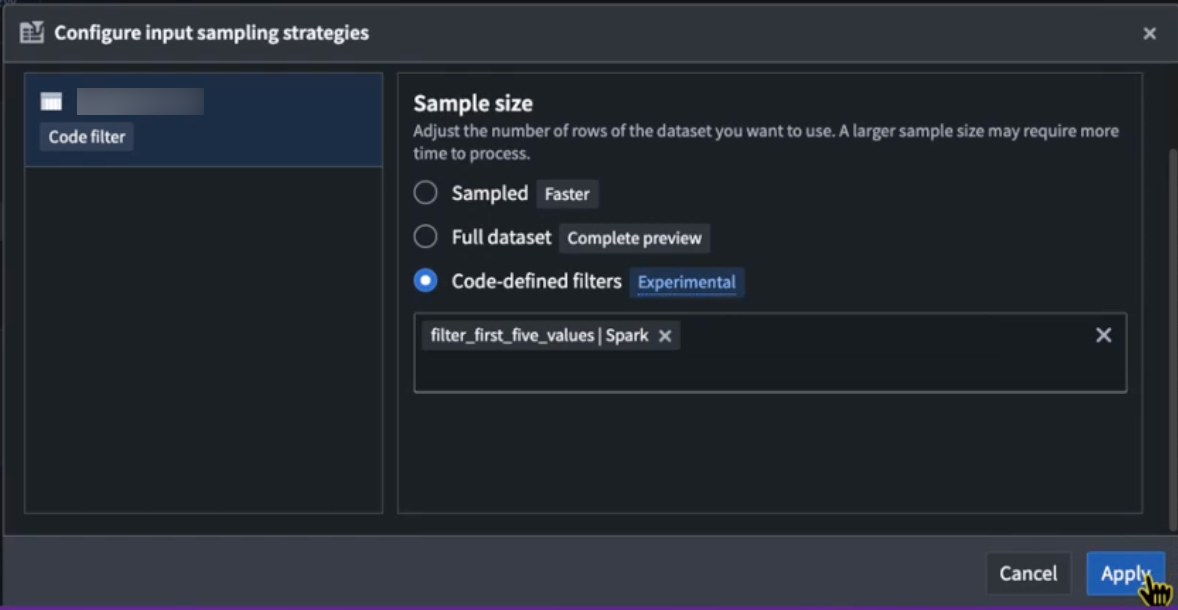Click the dataset table icon in left panel
Viewport: 1178px width, 610px height.
[53, 98]
